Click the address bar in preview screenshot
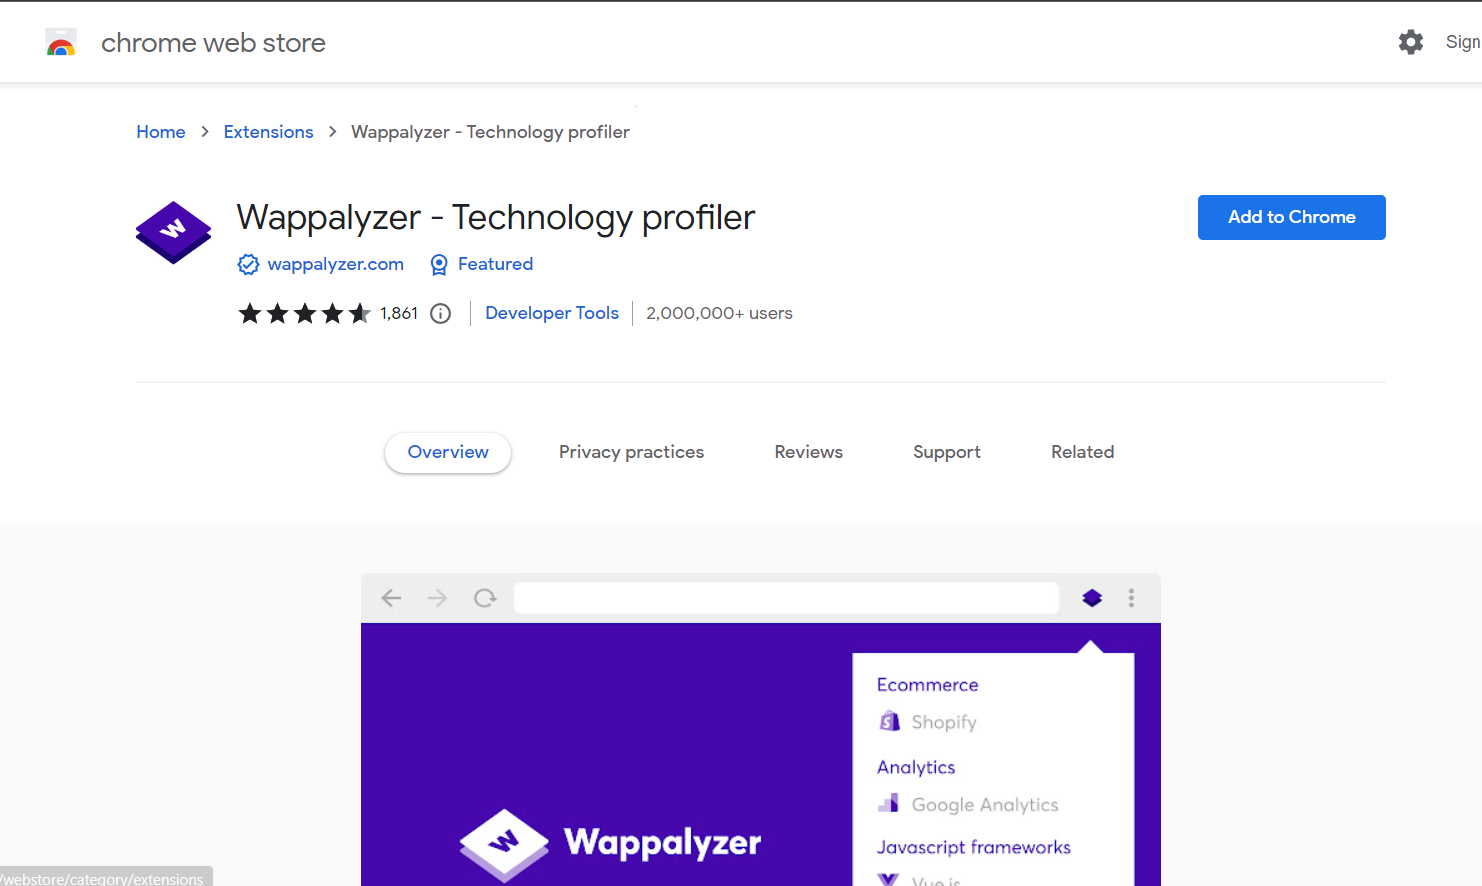 tap(786, 598)
